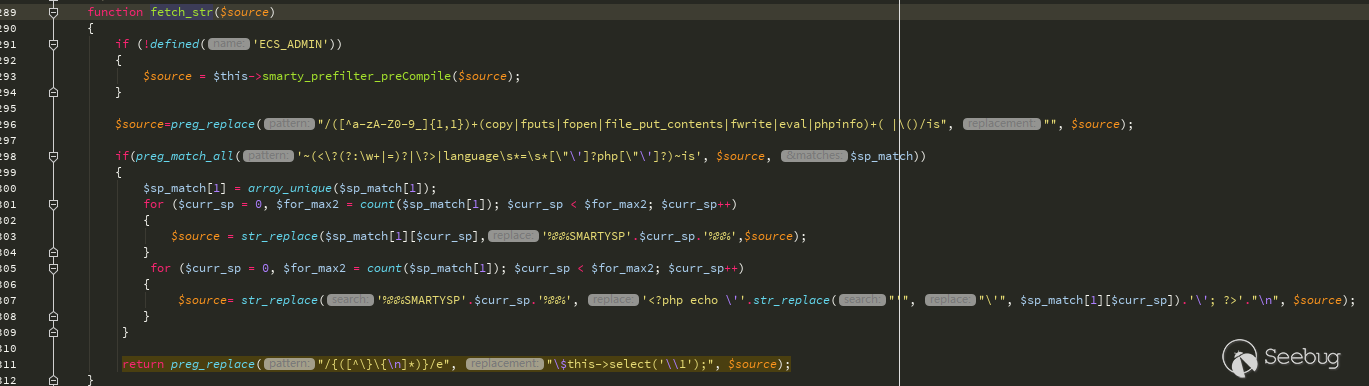Collapse the if !defined ECS_ADMIN block
Image resolution: width=1369 pixels, height=386 pixels.
coord(54,44)
